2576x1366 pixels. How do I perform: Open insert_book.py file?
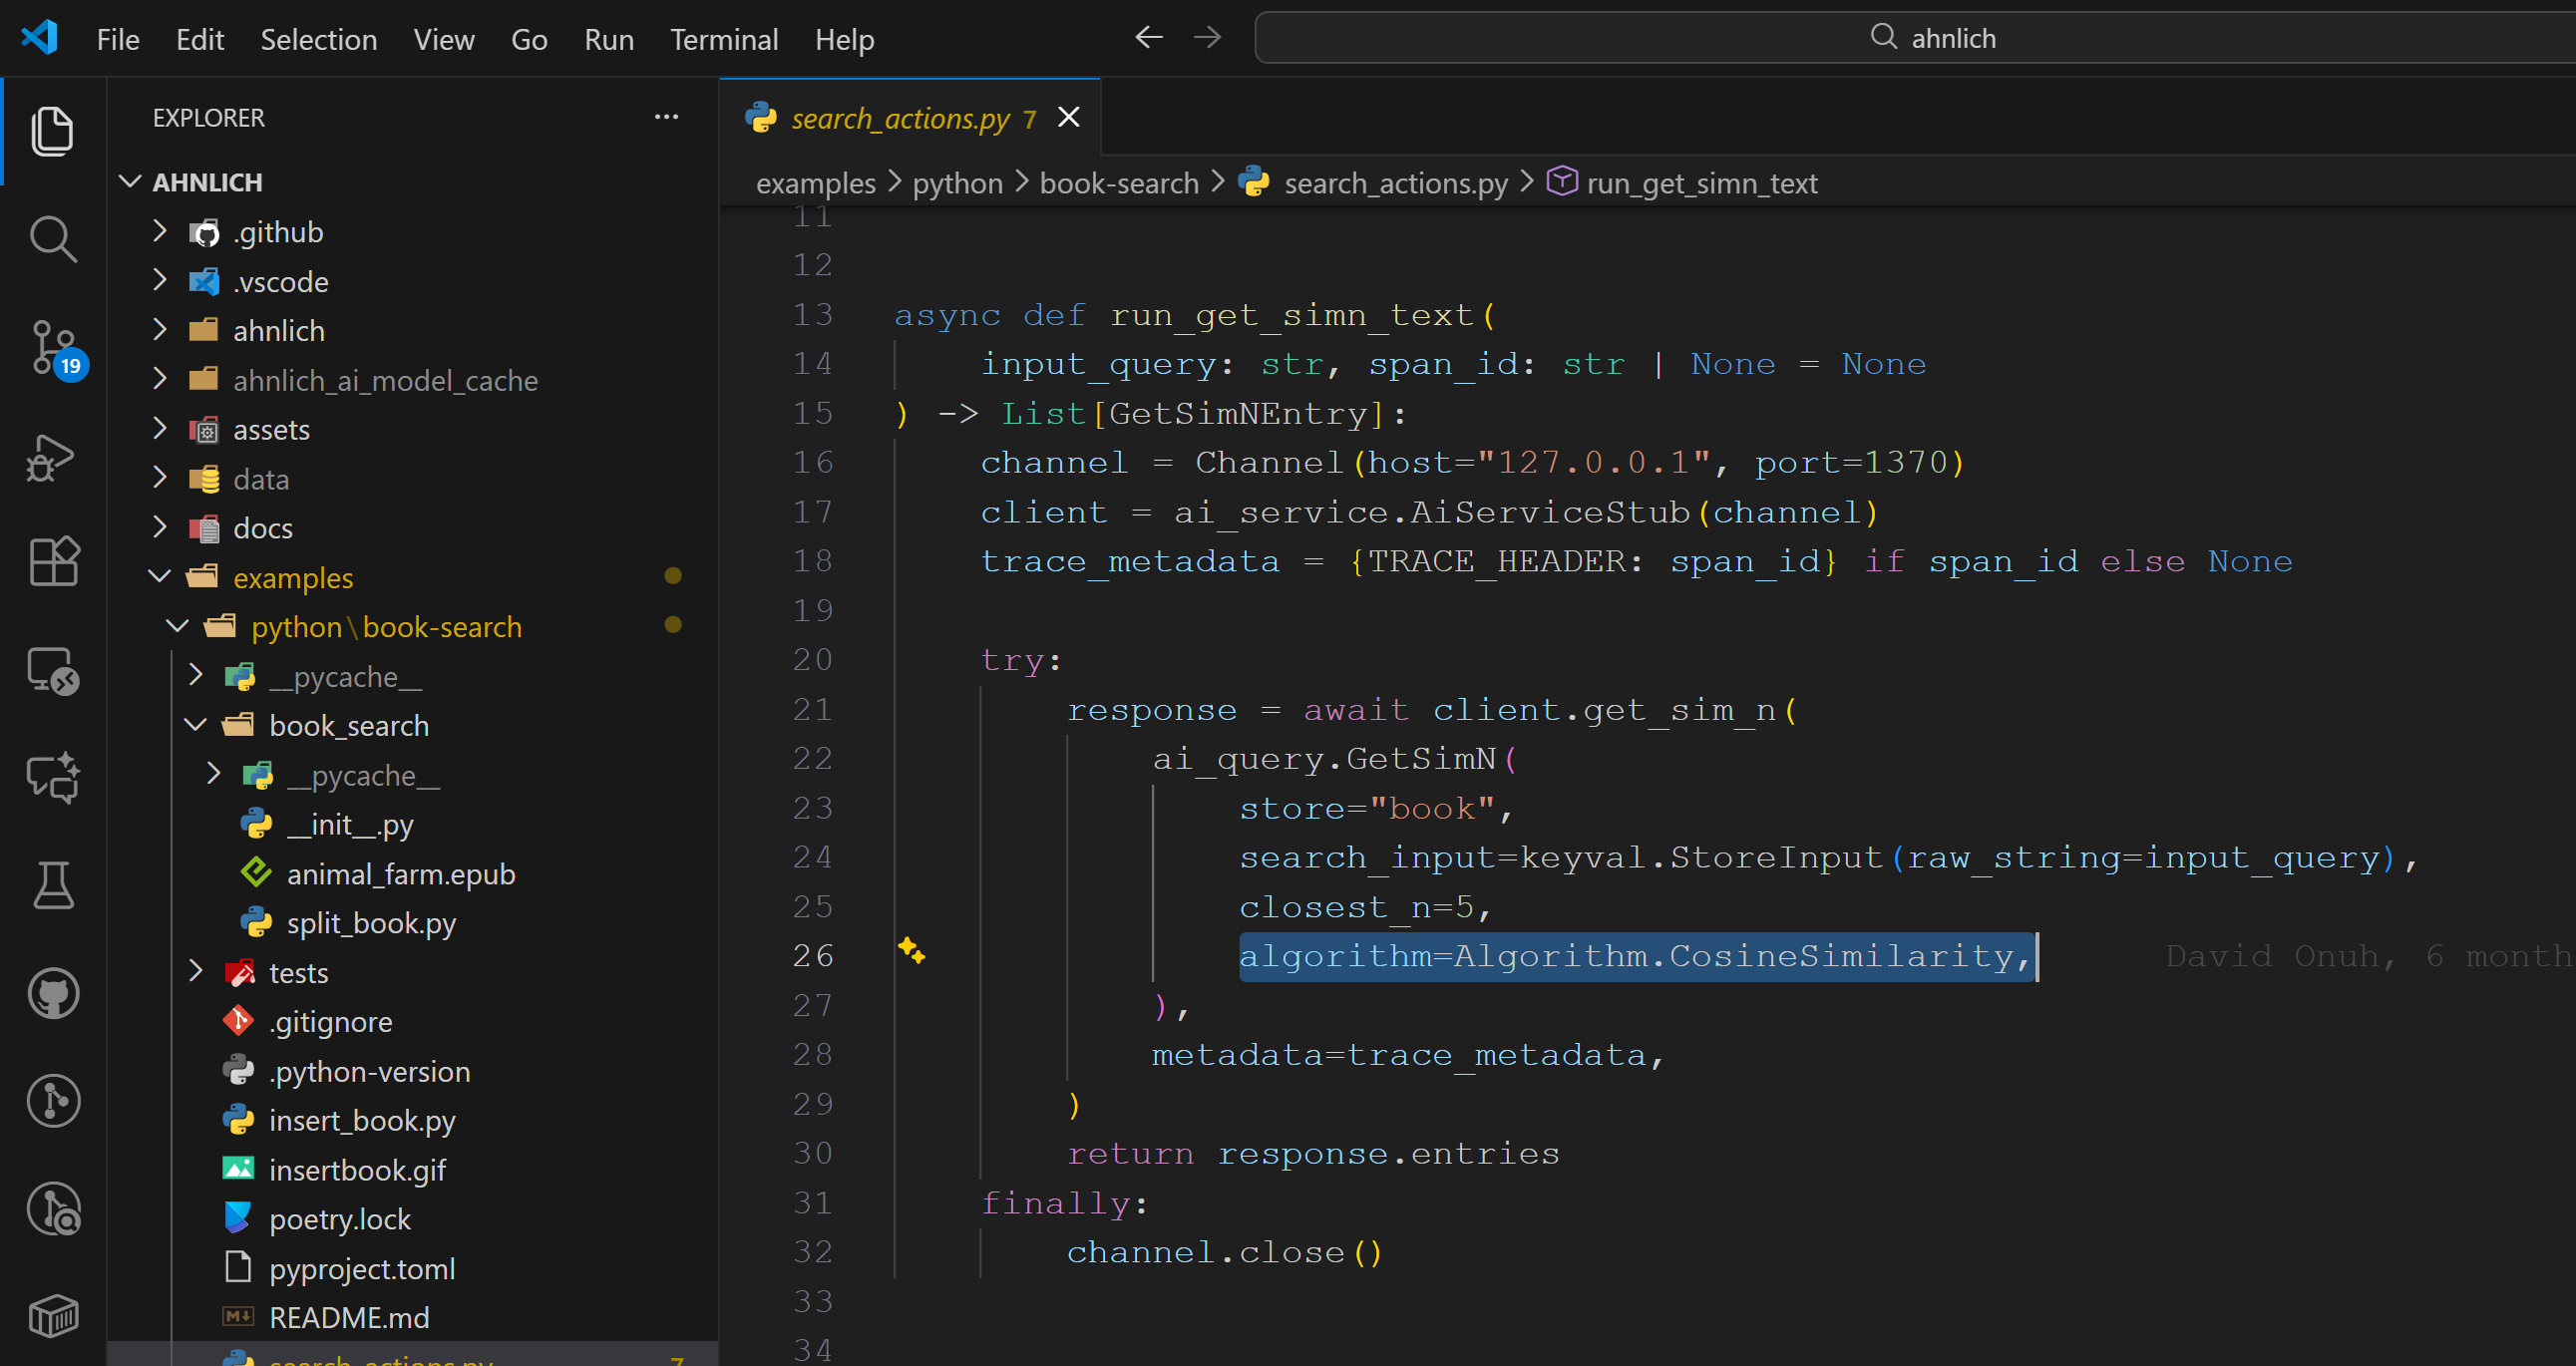362,1120
